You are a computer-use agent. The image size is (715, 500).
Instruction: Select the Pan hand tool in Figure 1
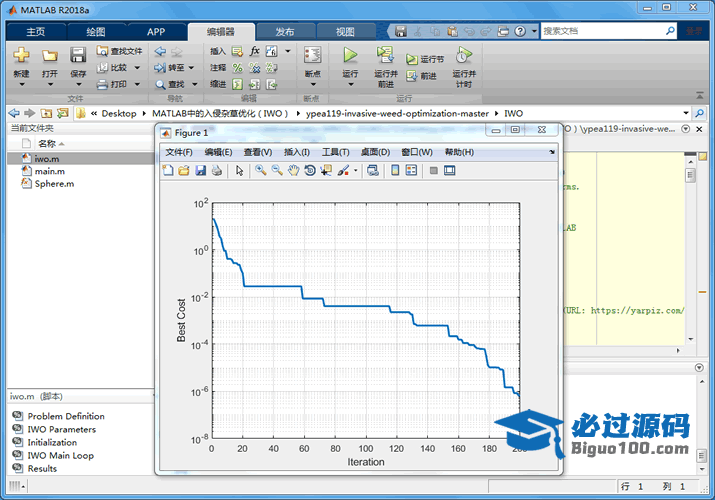click(x=293, y=171)
